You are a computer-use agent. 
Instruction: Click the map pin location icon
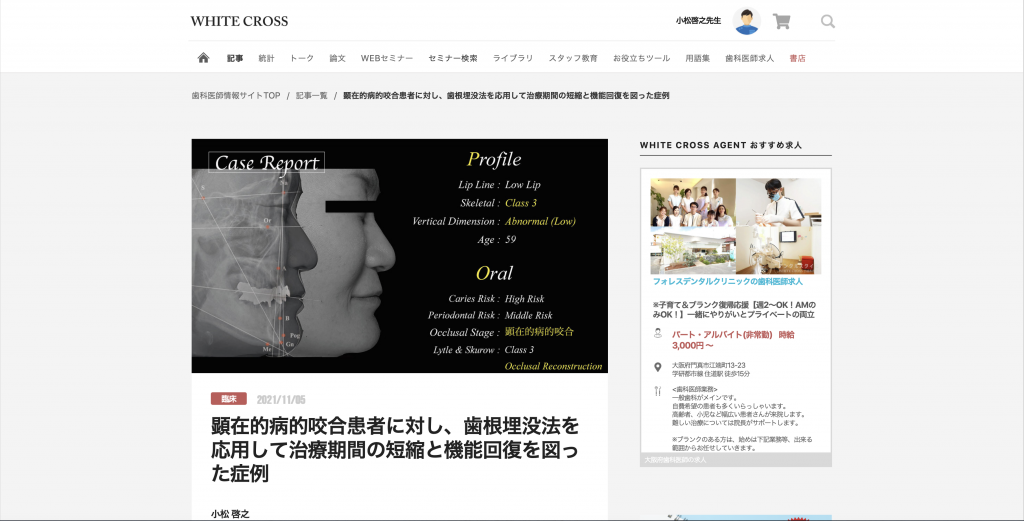(x=658, y=368)
